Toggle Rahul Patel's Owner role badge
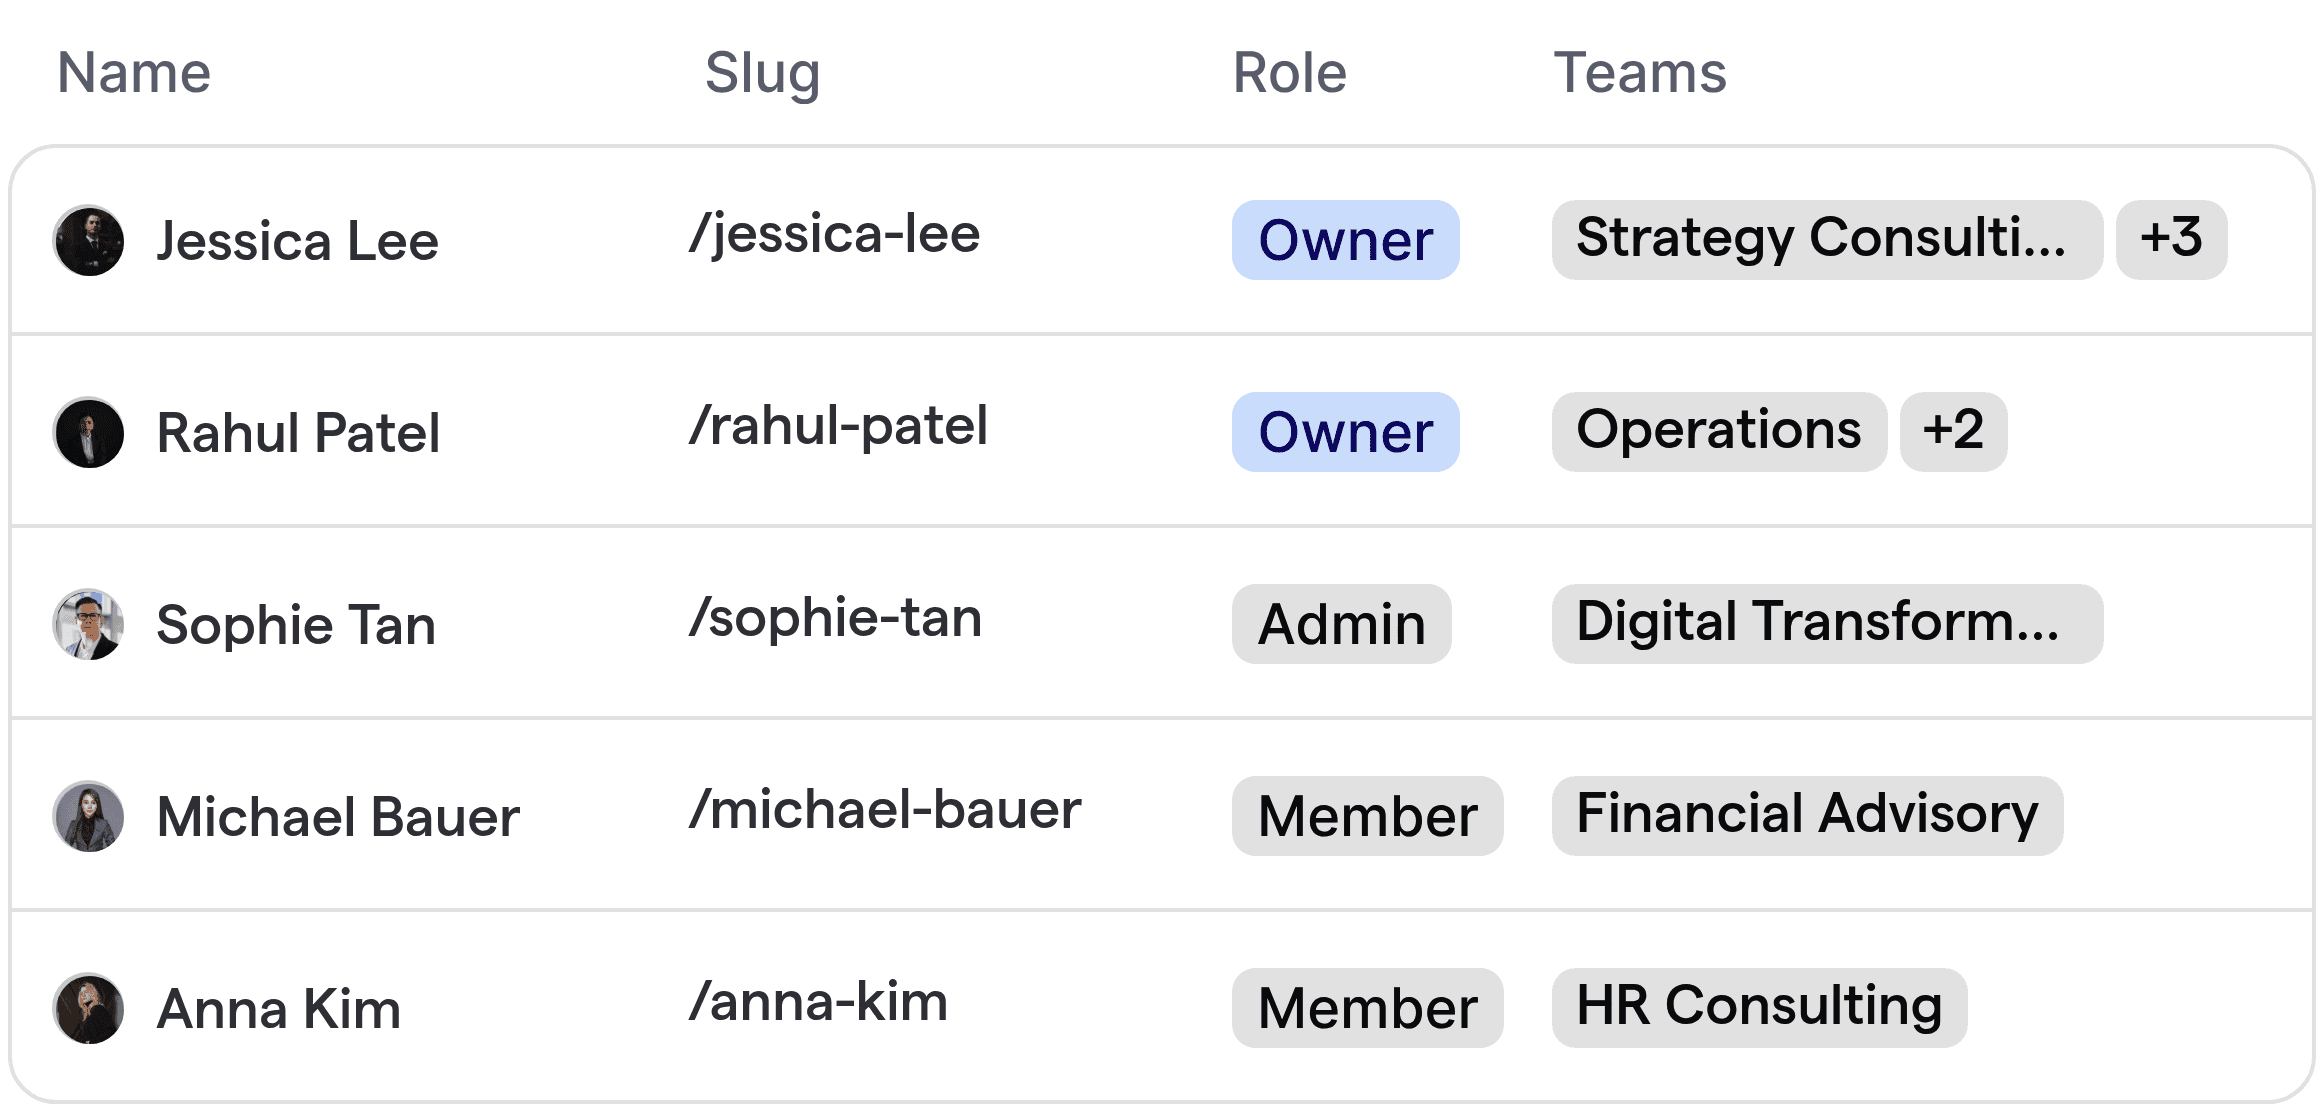 1345,432
